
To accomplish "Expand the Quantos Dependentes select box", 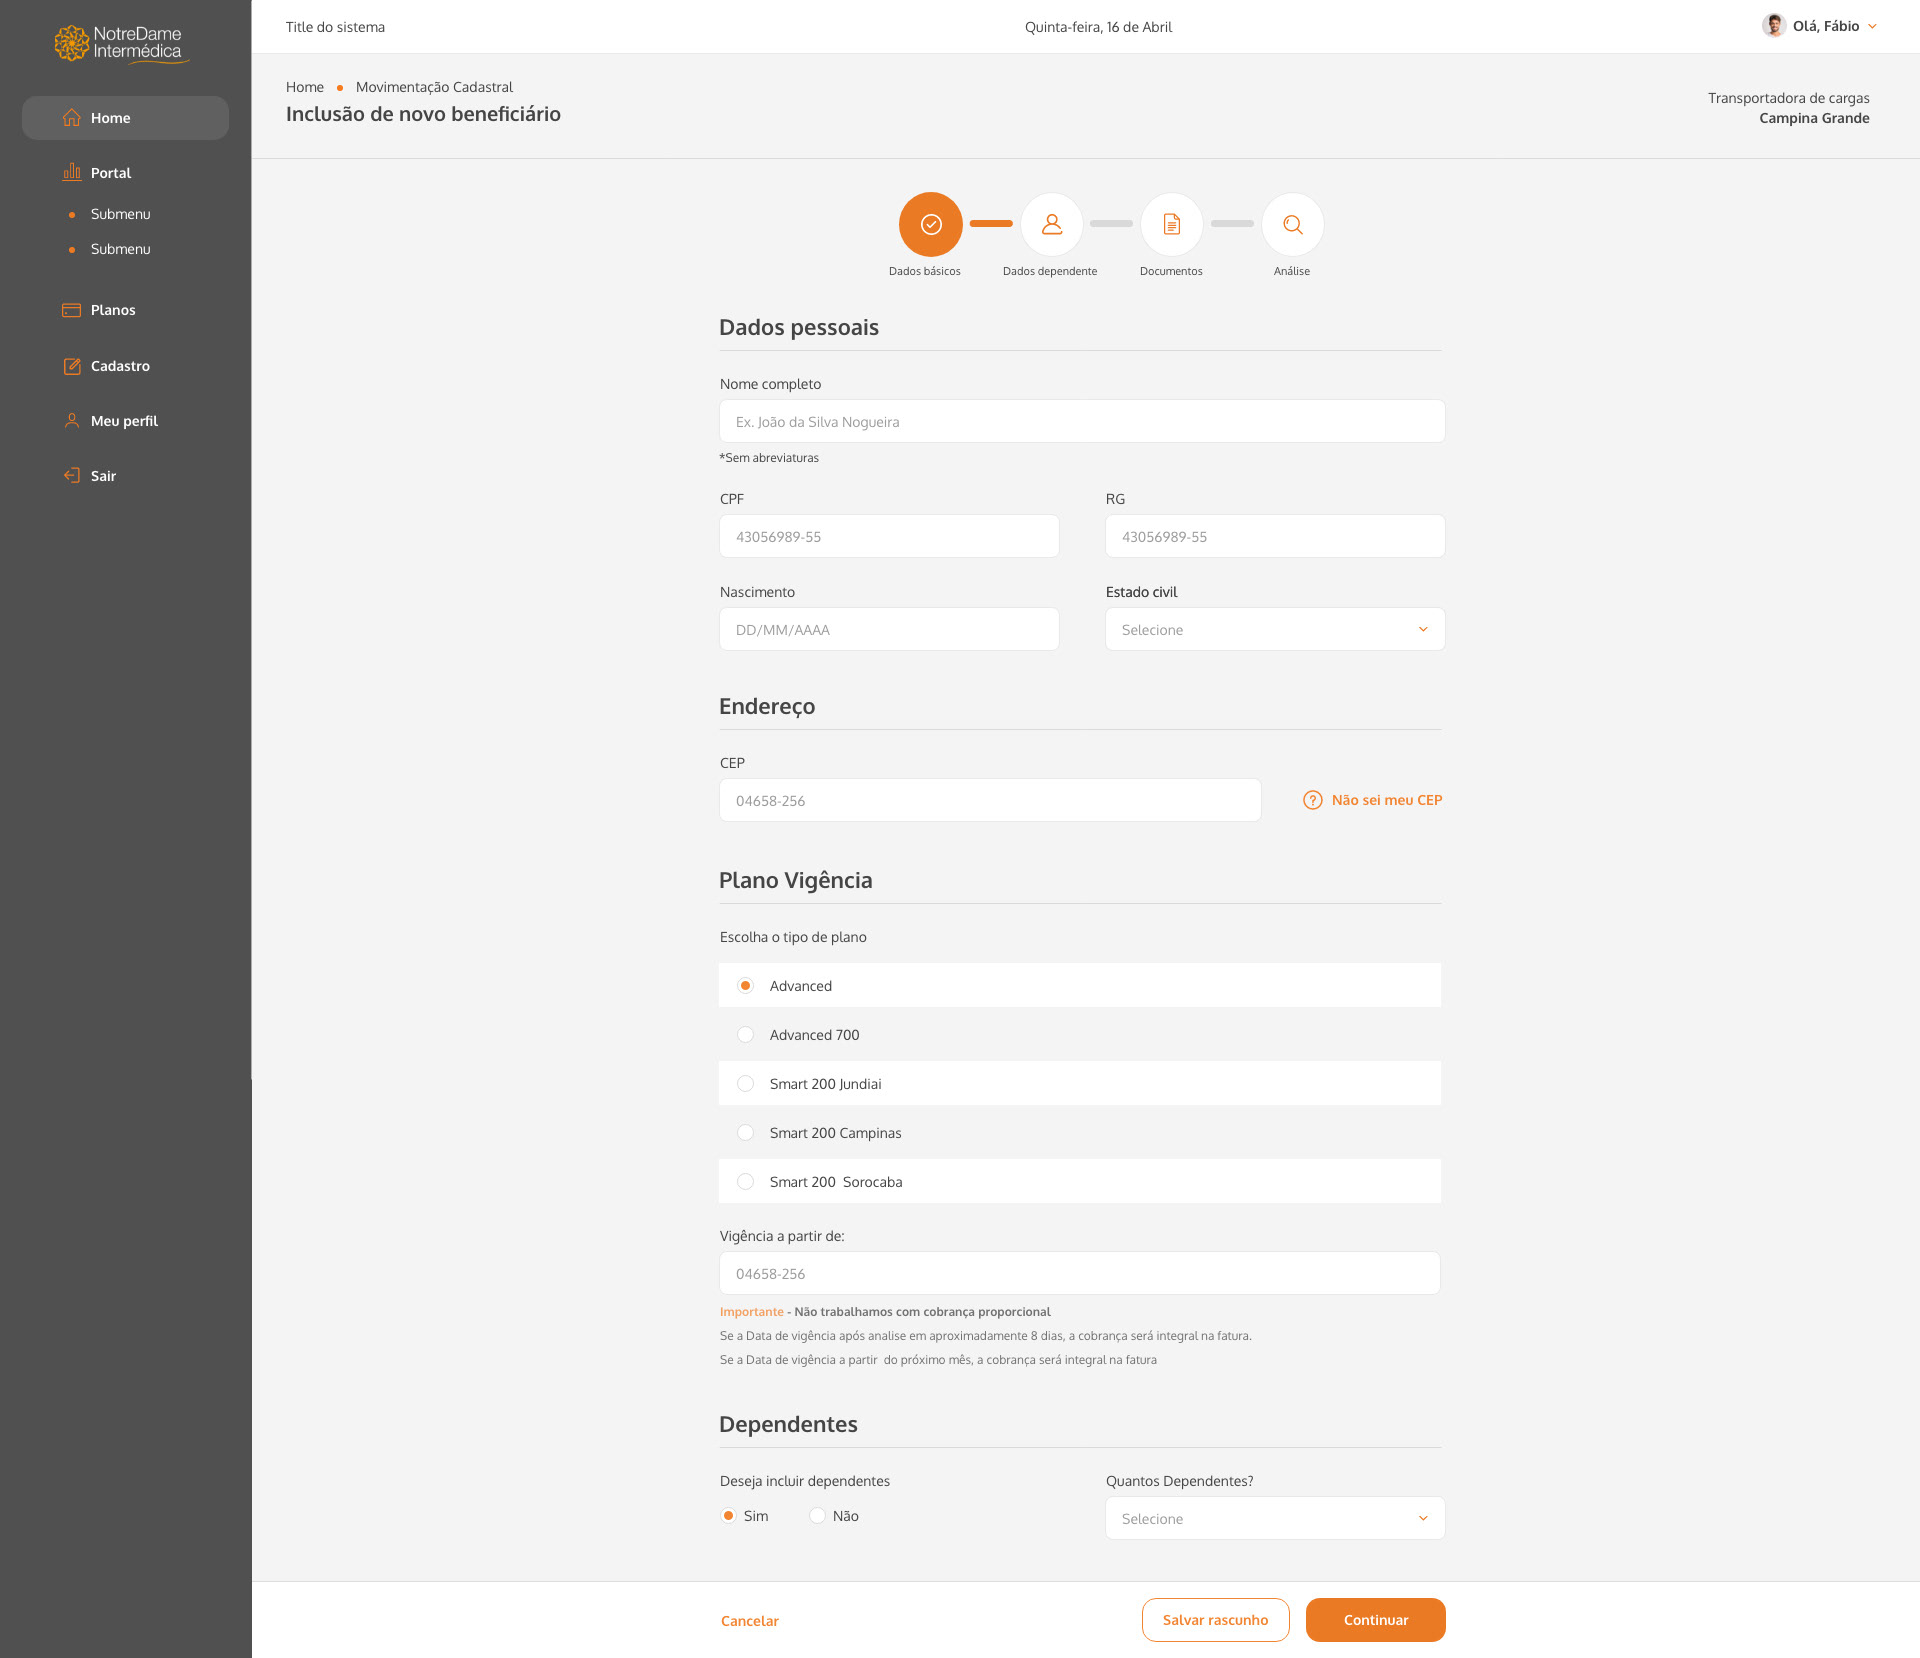I will pyautogui.click(x=1274, y=1519).
